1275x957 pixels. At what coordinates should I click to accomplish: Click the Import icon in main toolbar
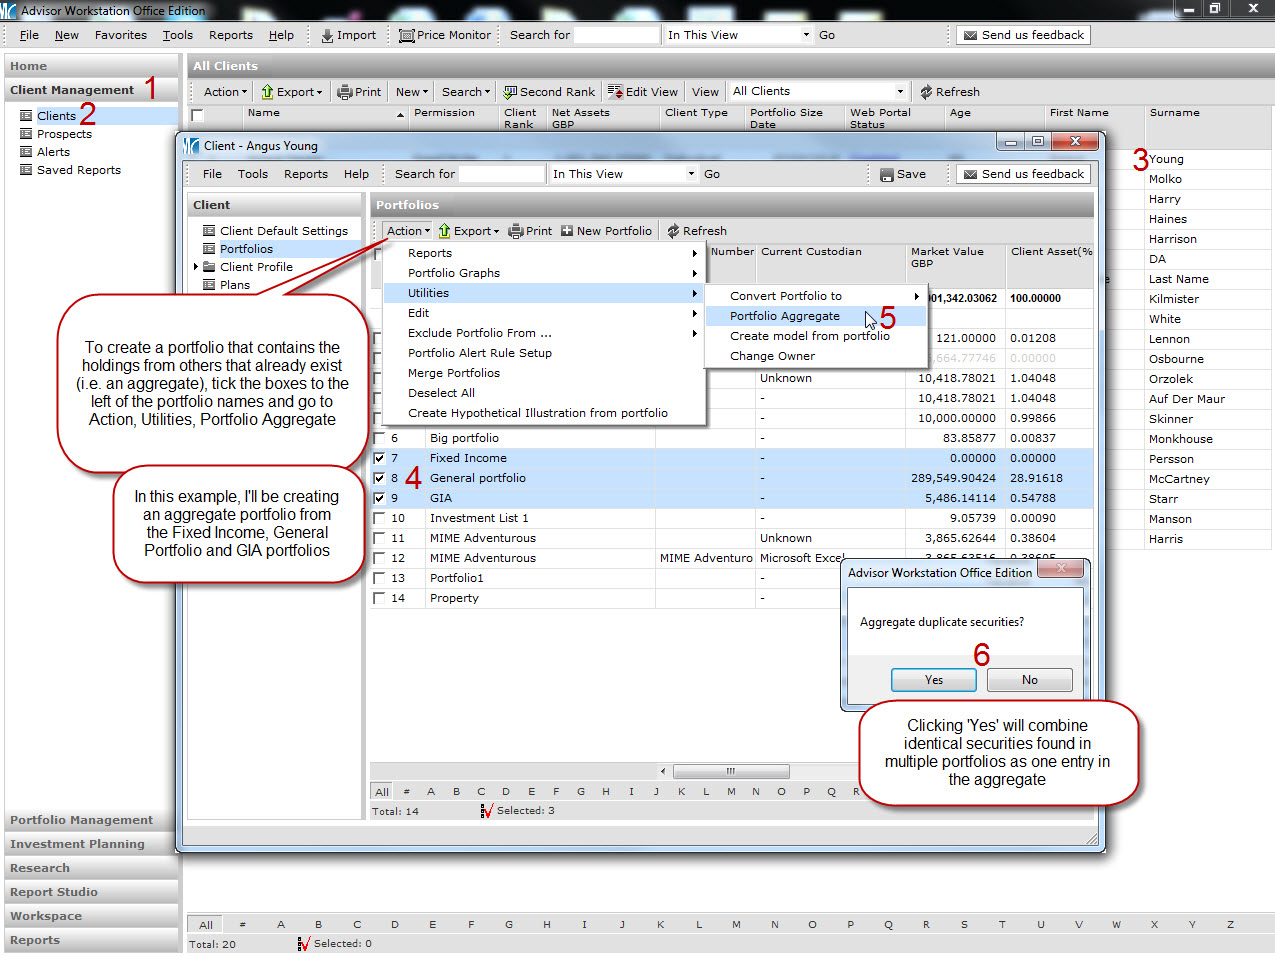[x=327, y=36]
